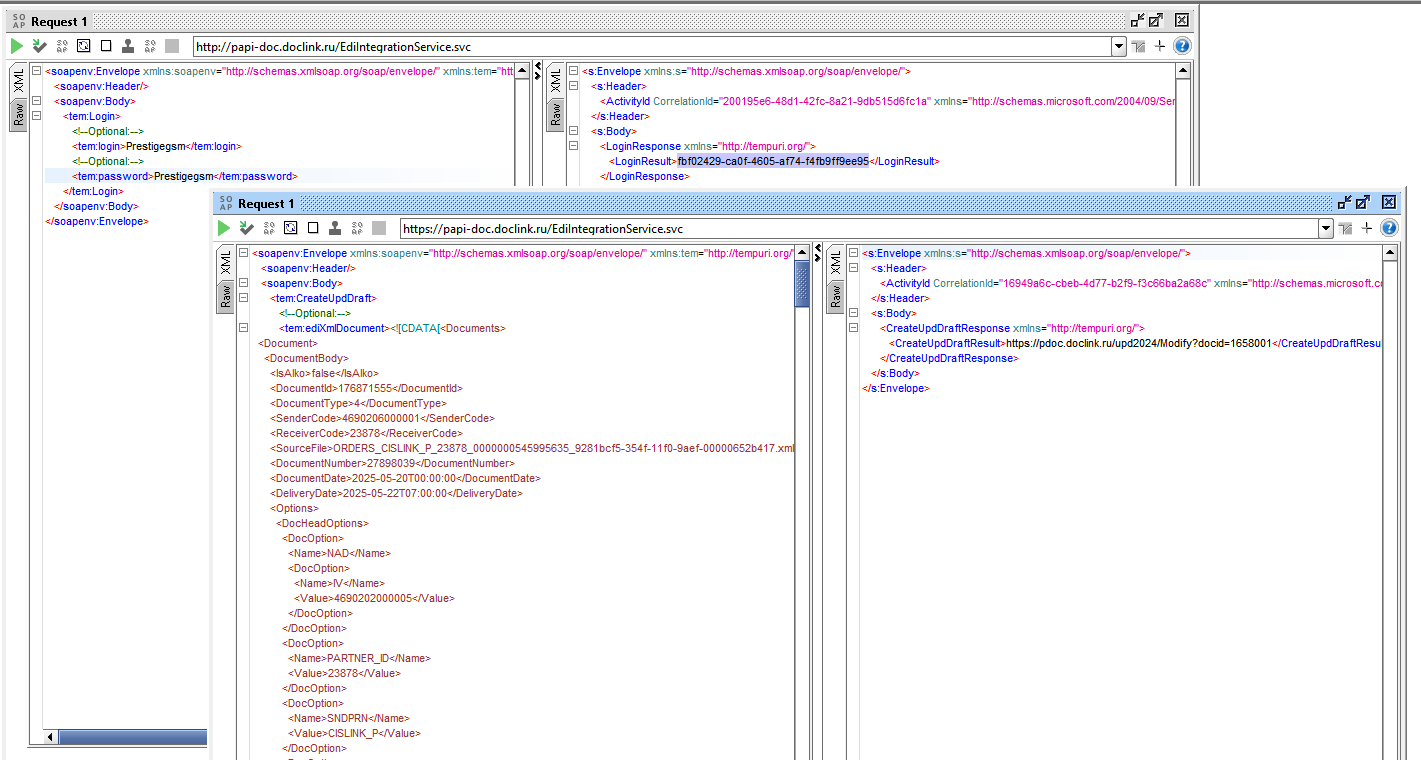This screenshot has height=760, width=1421.
Task: Add assertion TestCase icon in front request window
Action: pyautogui.click(x=246, y=228)
